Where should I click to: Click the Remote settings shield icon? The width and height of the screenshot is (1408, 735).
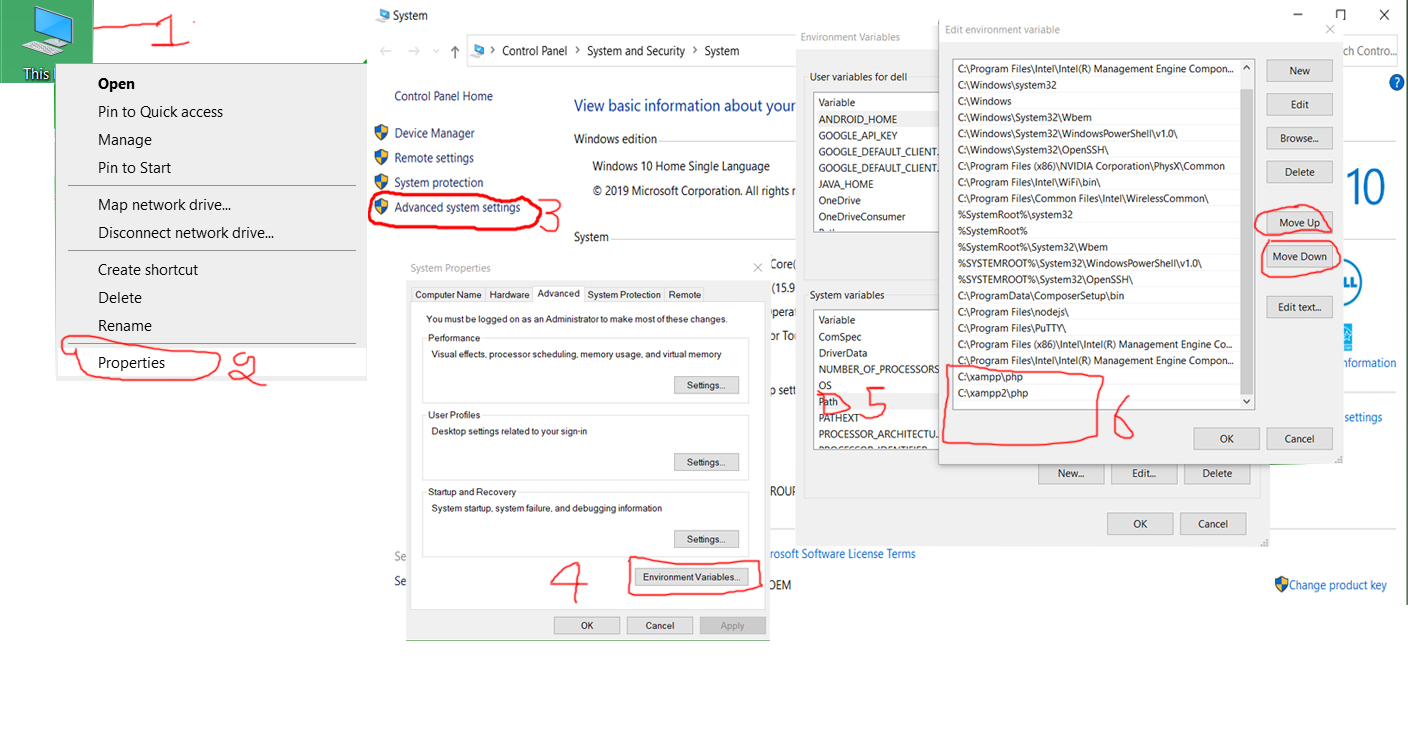tap(381, 158)
